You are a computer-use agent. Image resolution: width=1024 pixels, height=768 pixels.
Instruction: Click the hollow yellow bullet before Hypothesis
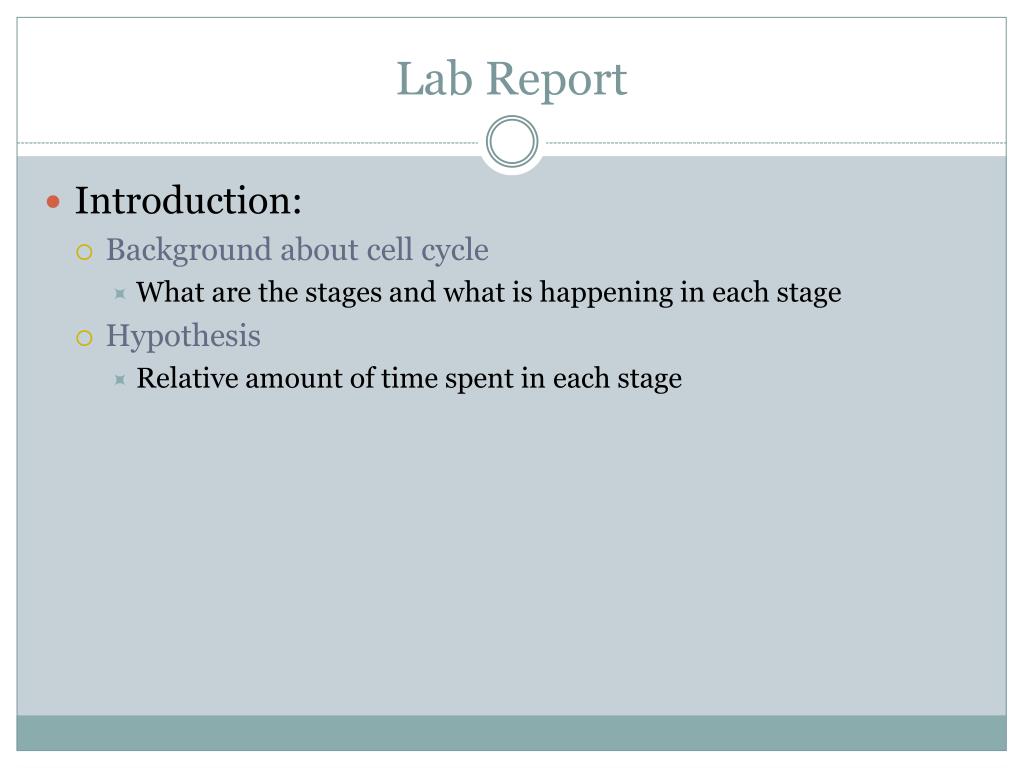(x=84, y=338)
